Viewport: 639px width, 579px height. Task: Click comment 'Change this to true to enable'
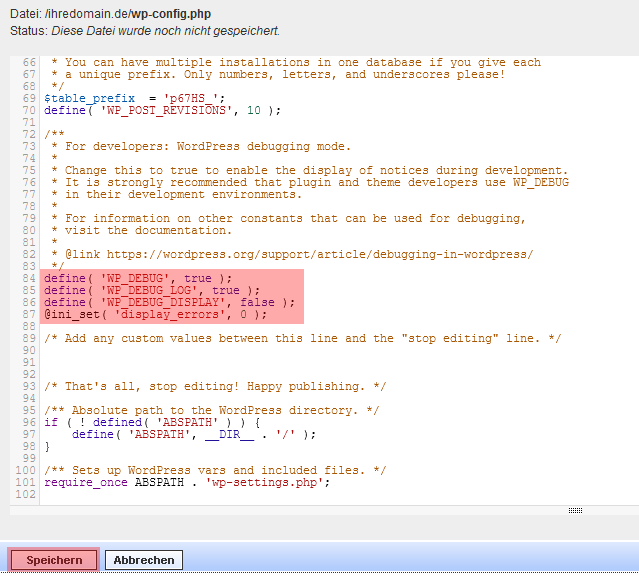tap(310, 170)
